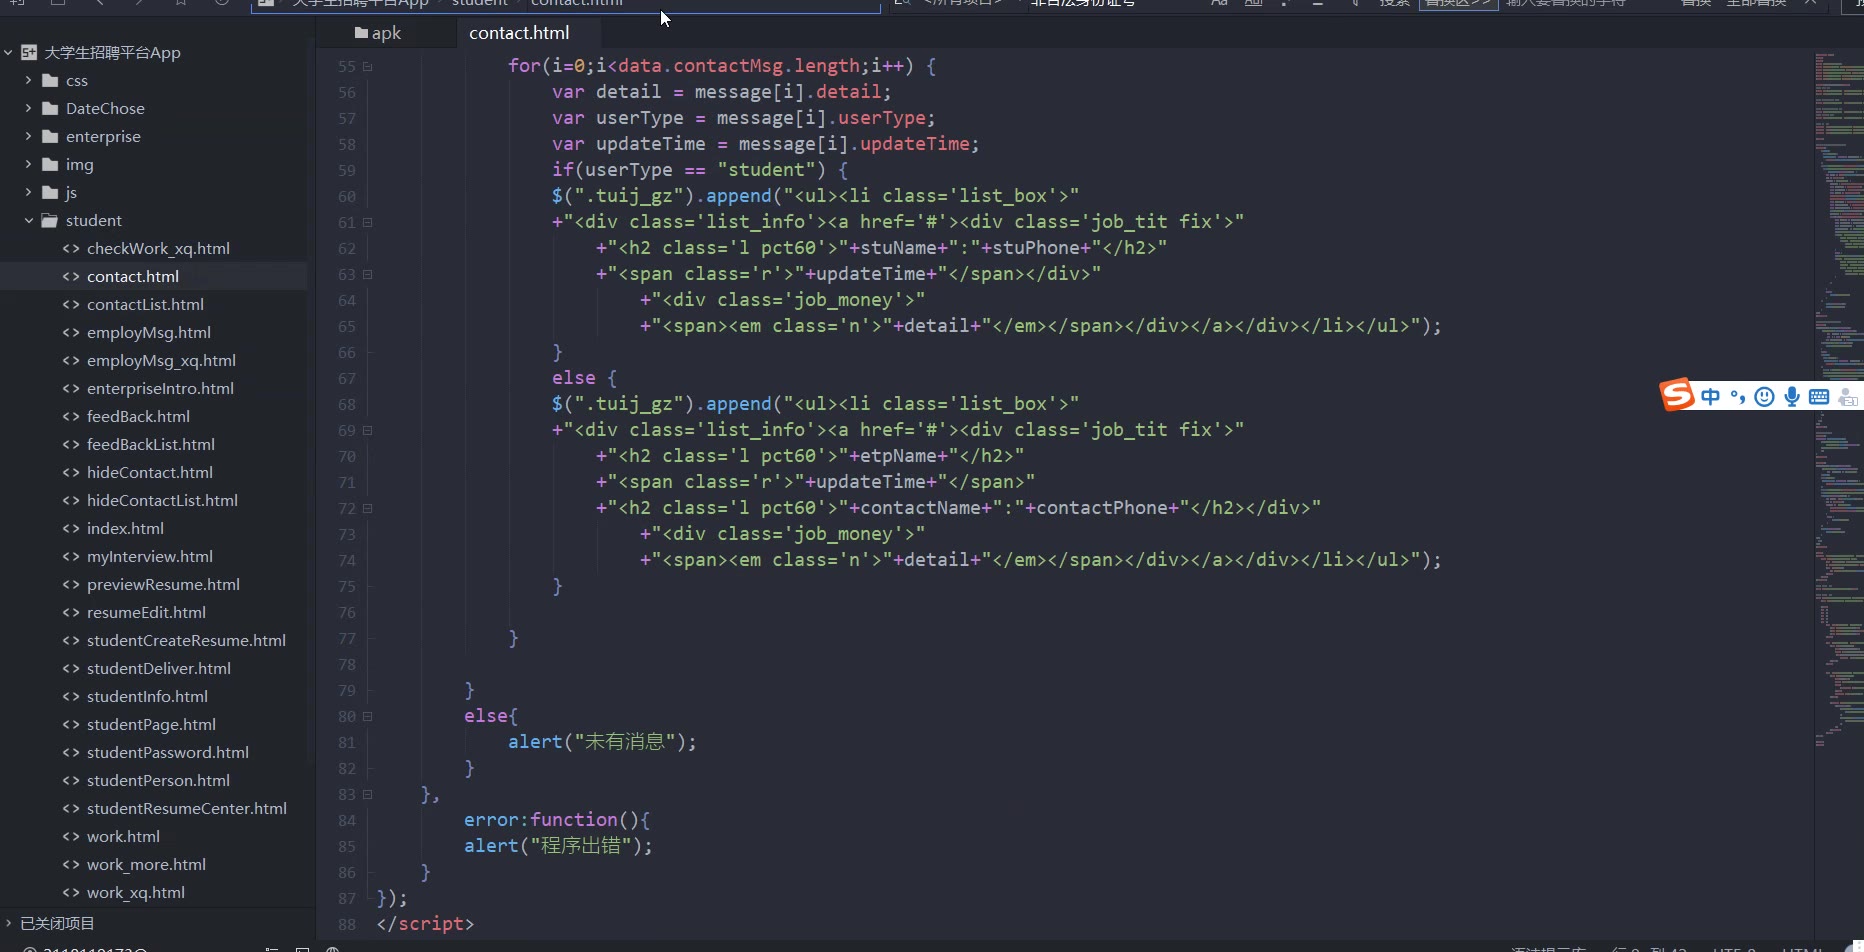Image resolution: width=1864 pixels, height=952 pixels.
Task: Open enterpriseIntro.html file
Action: 160,388
